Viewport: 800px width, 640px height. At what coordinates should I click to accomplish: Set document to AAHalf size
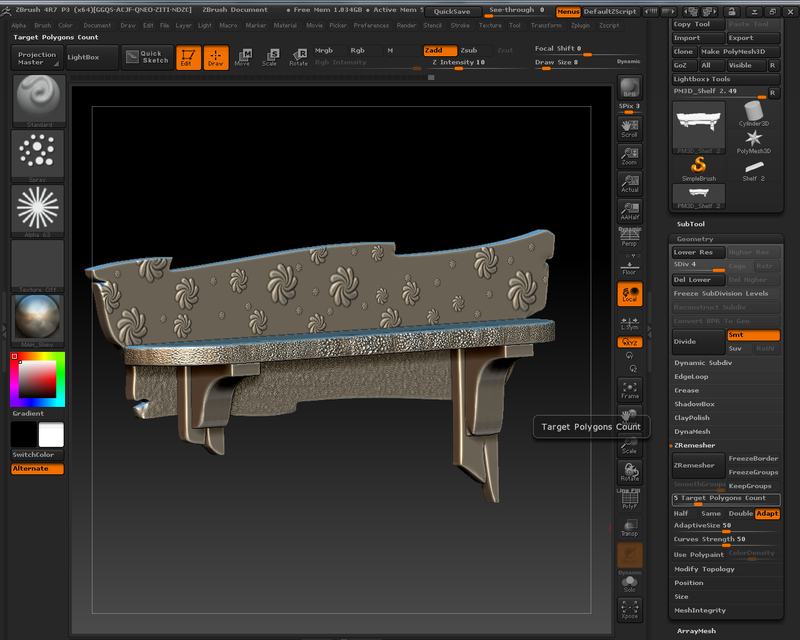tap(630, 211)
